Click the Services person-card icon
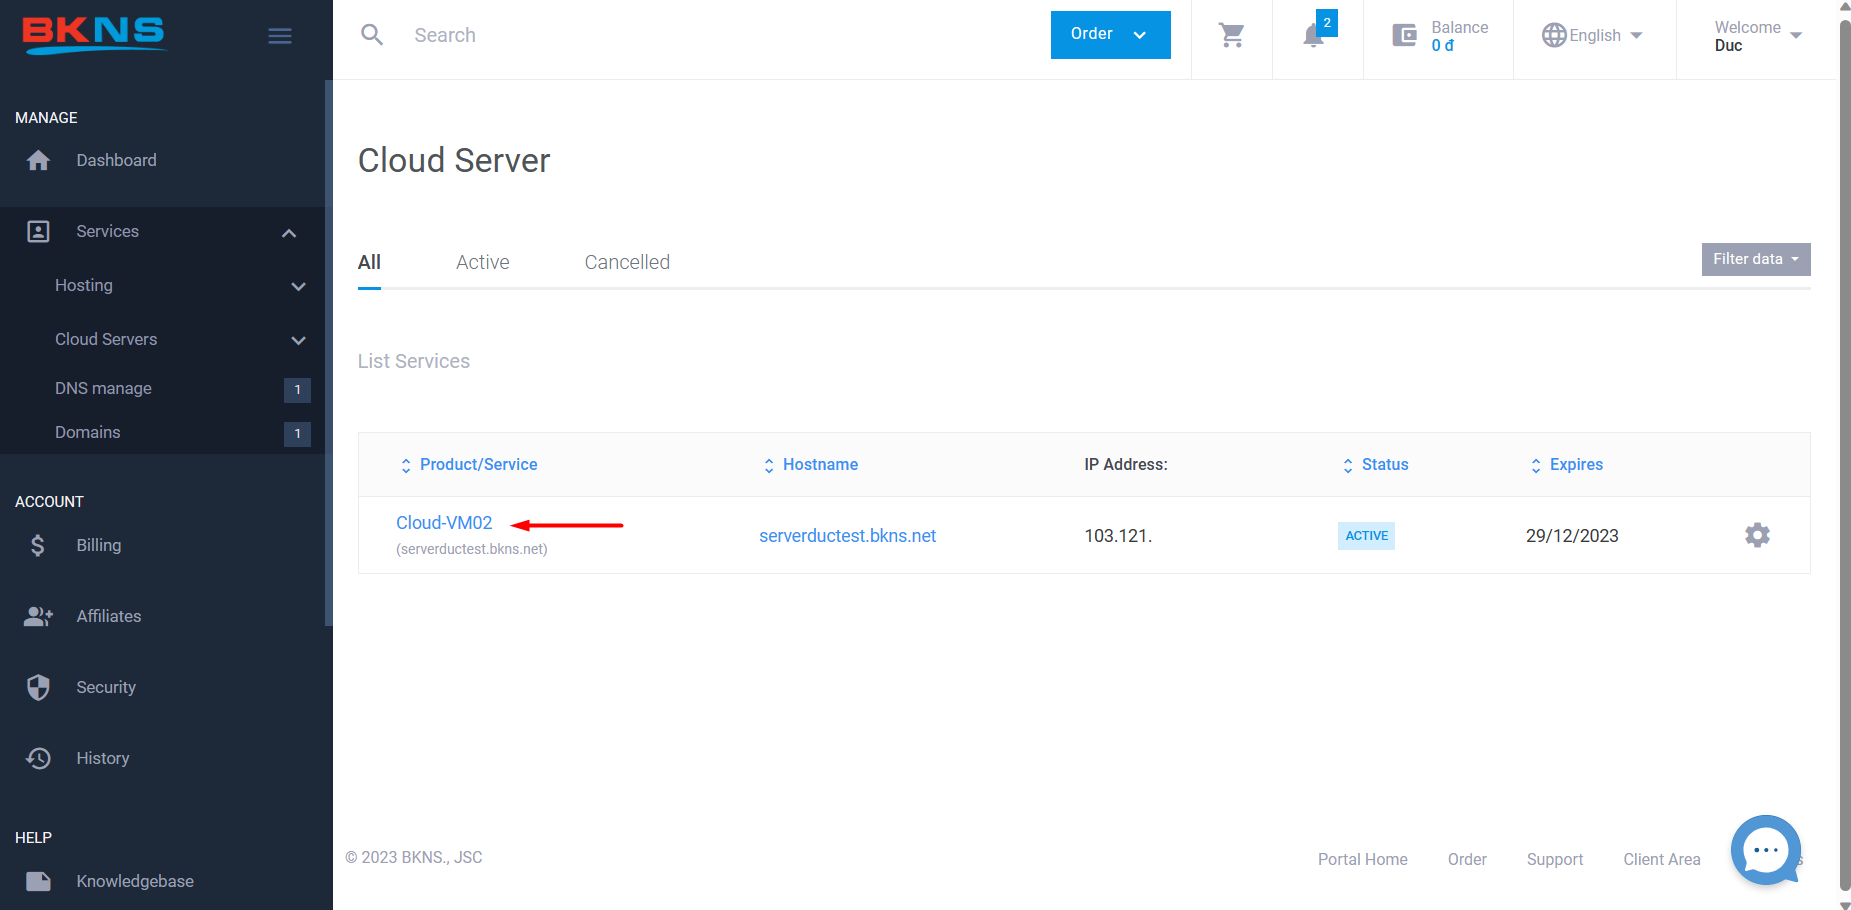1851x910 pixels. click(38, 232)
